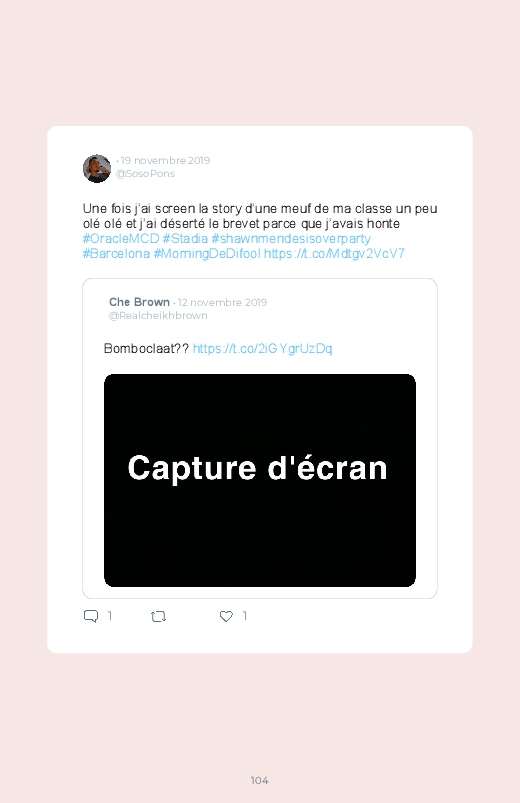The image size is (520, 803).
Task: Open the #Barcelona hashtag
Action: (116, 253)
